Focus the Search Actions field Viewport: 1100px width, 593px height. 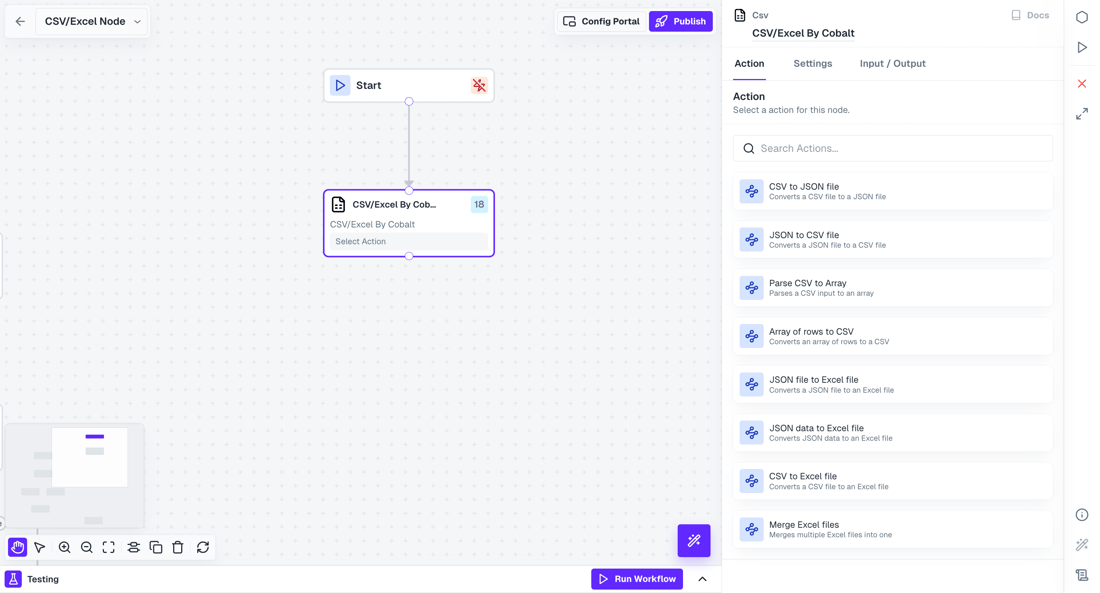pyautogui.click(x=892, y=149)
